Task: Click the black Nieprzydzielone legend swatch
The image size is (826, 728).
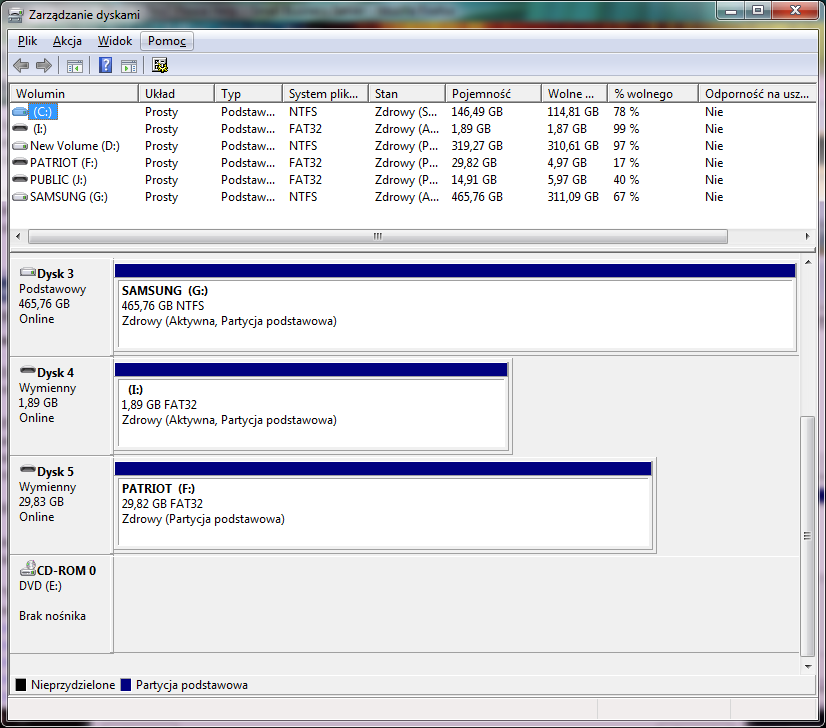Action: pos(21,685)
